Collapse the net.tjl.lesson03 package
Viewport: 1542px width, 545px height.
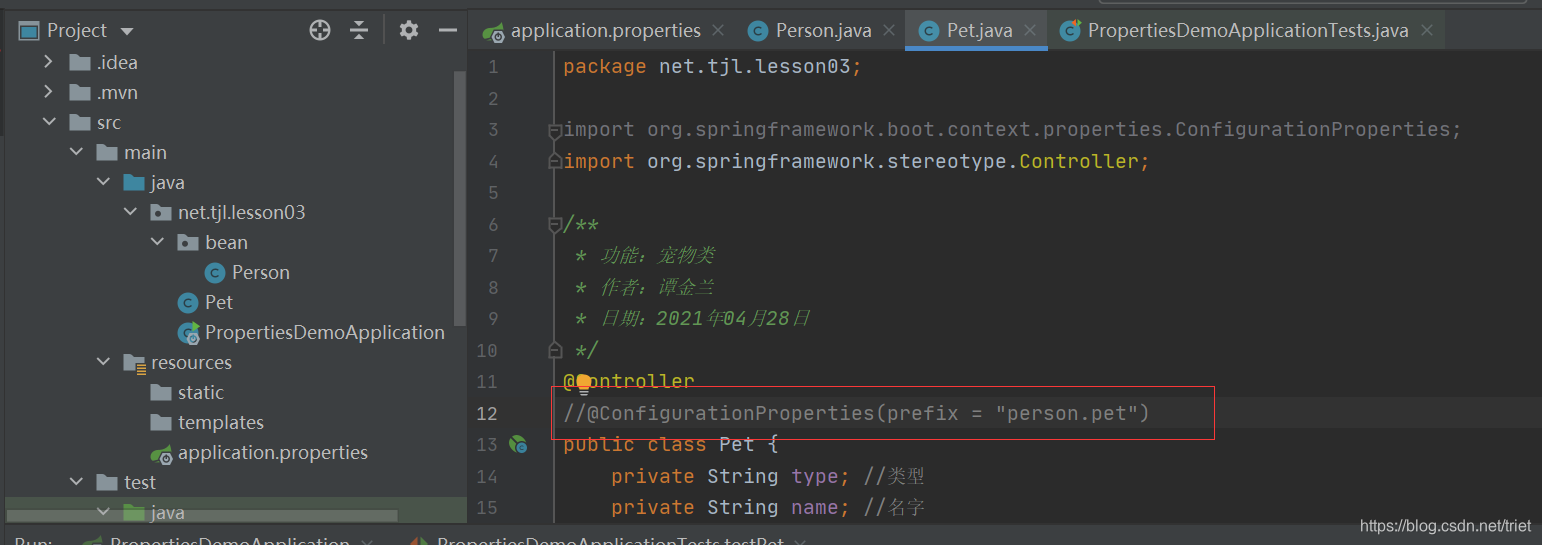(130, 212)
